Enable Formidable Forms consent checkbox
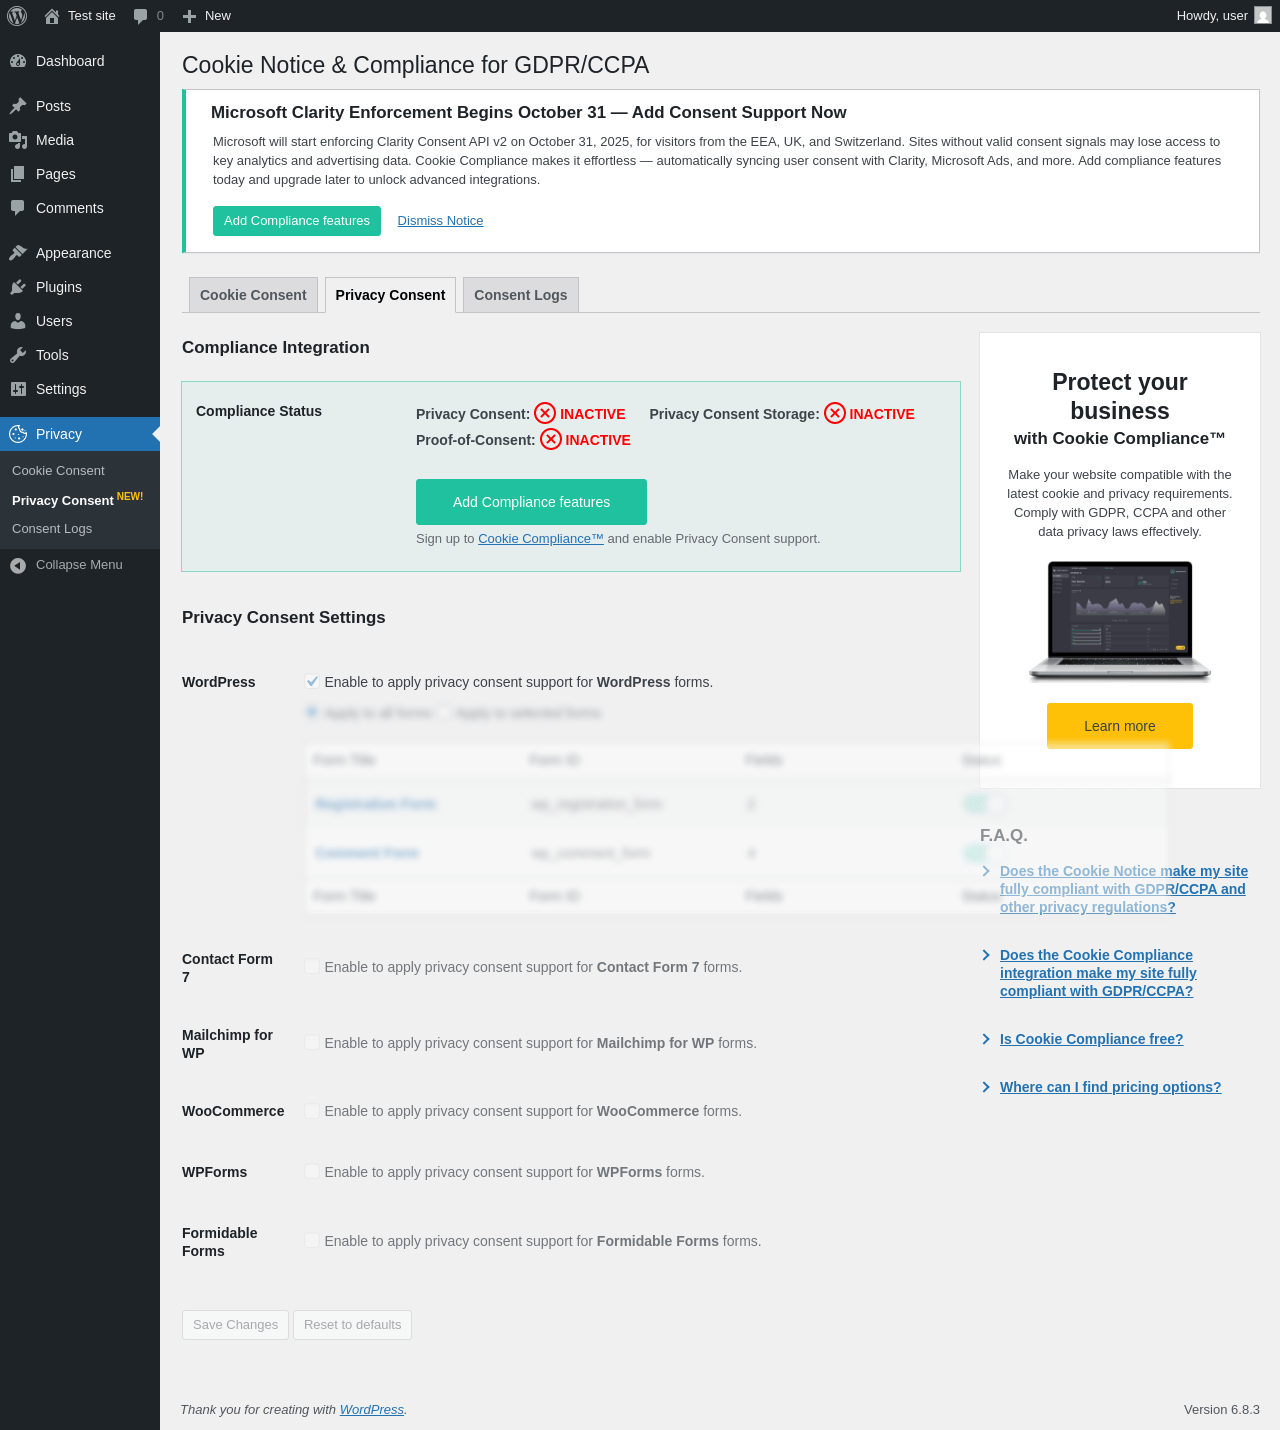The width and height of the screenshot is (1280, 1430). coord(312,1240)
